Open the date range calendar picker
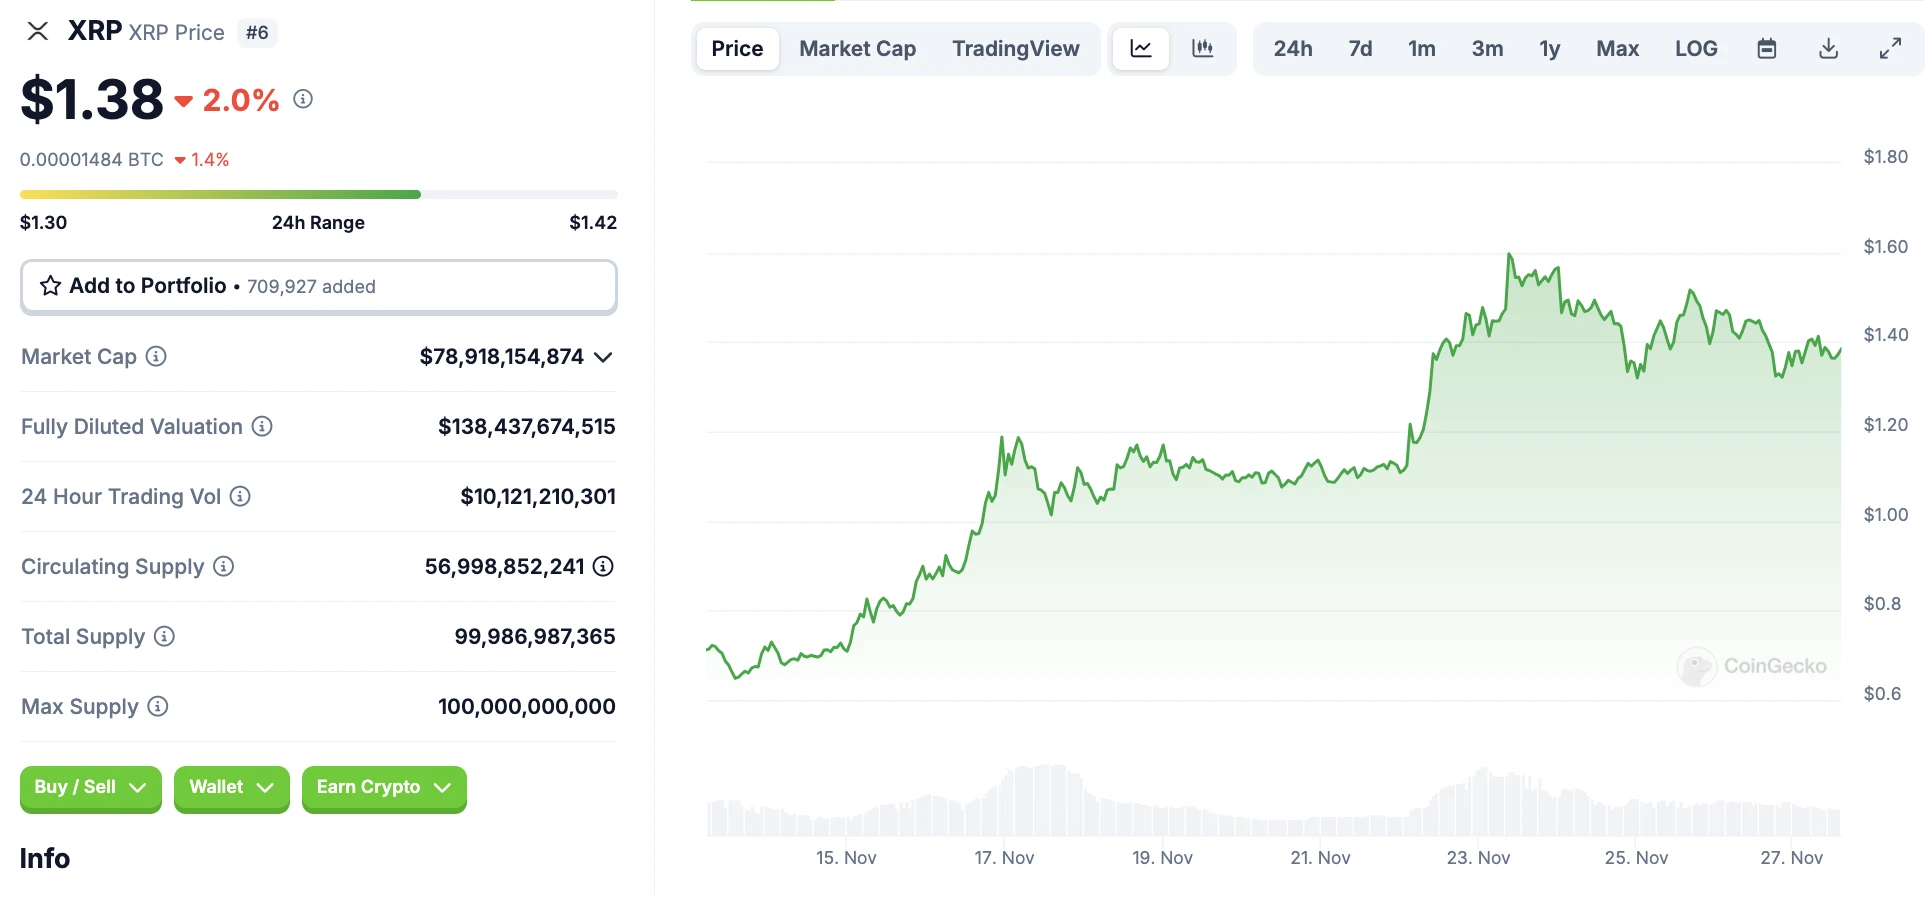This screenshot has width=1930, height=898. [1766, 48]
